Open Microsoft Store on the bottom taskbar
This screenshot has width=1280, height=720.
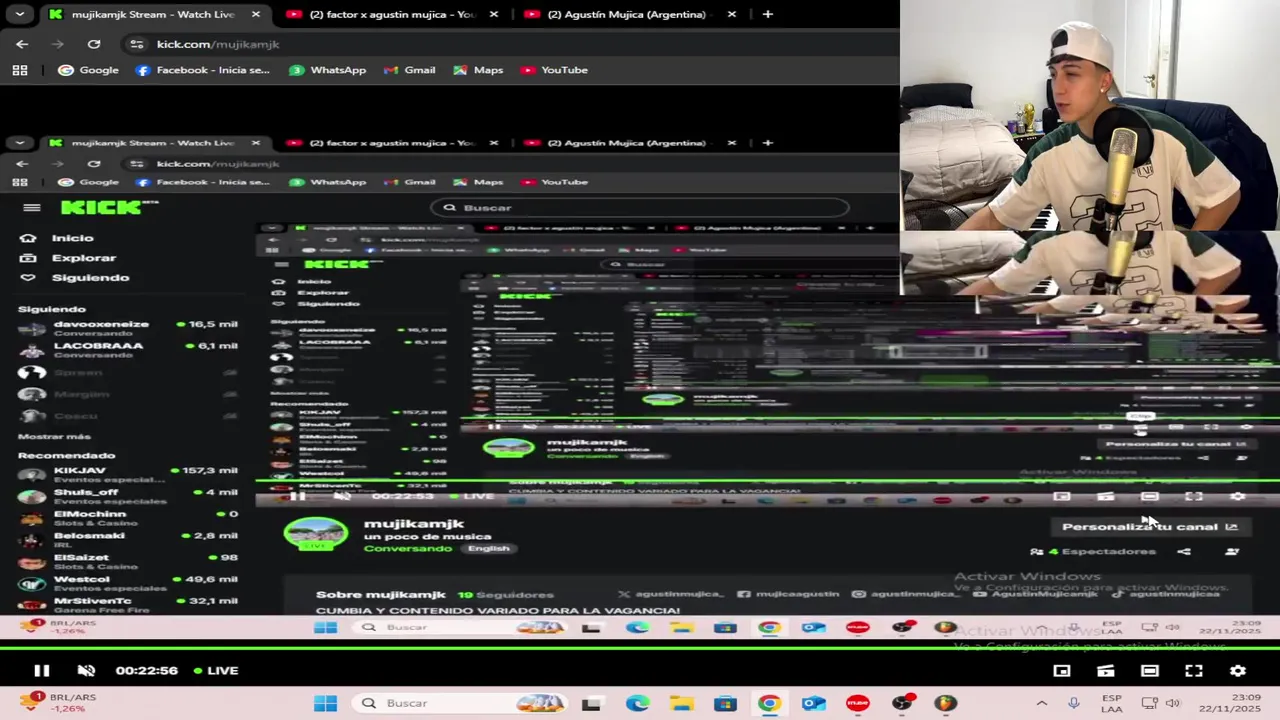pos(725,703)
